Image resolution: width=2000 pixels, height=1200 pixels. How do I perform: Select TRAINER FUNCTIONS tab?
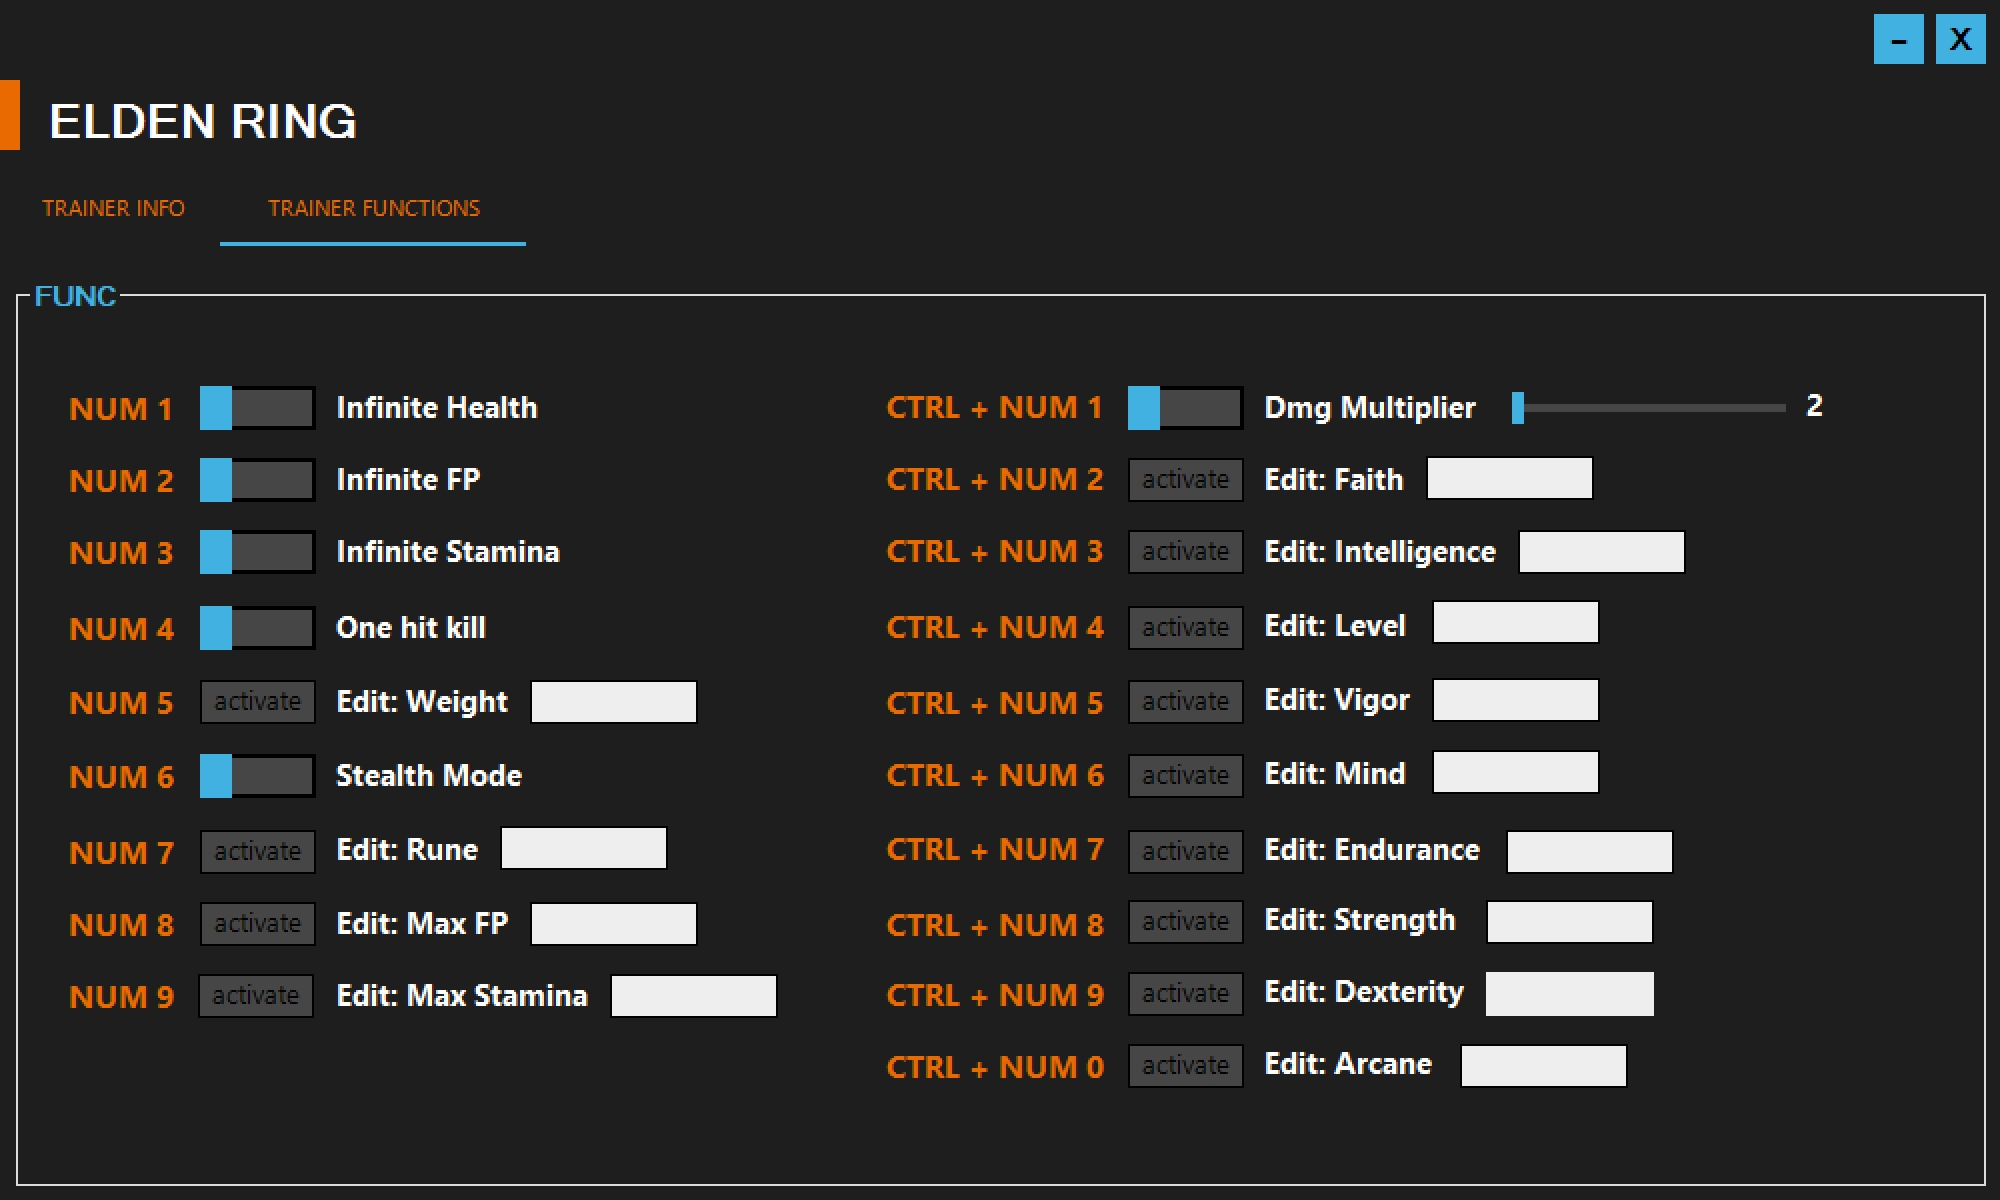pyautogui.click(x=374, y=208)
